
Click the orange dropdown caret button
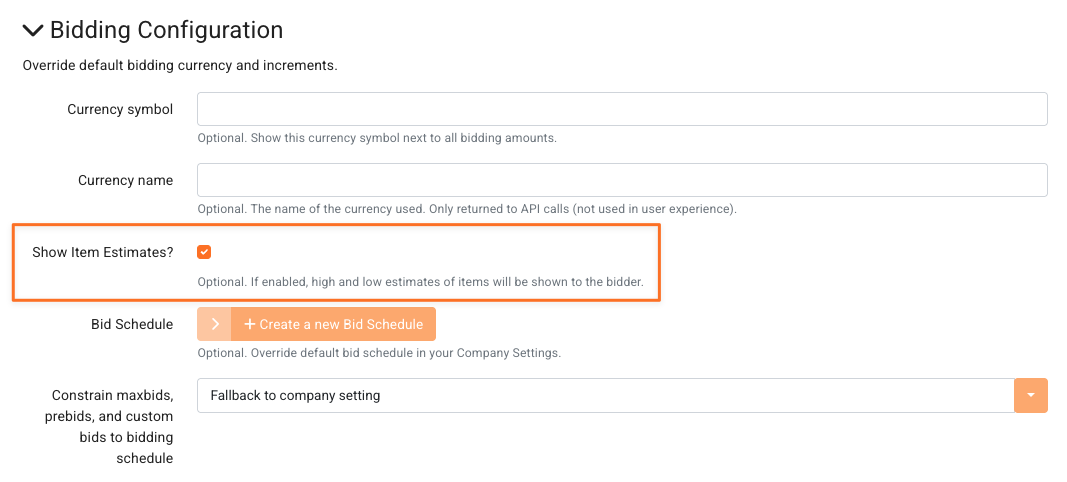pos(1031,395)
